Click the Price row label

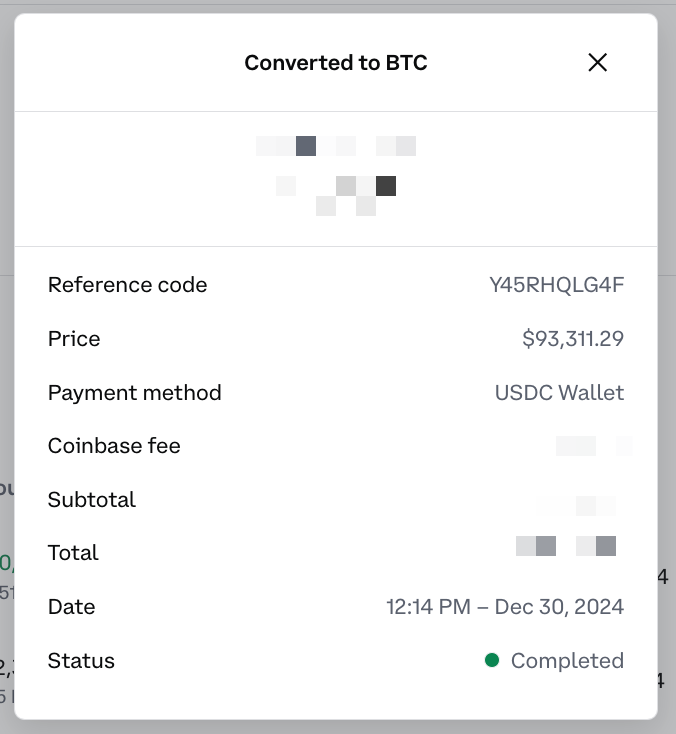point(74,339)
